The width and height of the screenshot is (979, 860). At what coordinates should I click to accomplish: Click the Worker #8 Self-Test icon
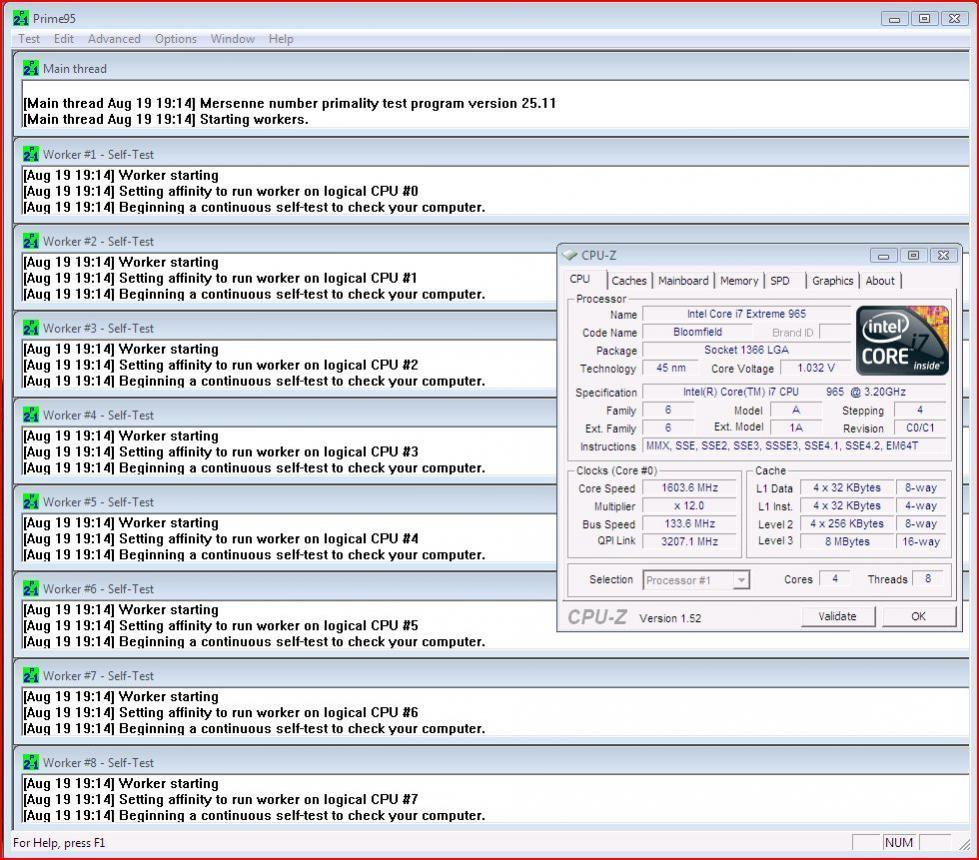coord(31,761)
